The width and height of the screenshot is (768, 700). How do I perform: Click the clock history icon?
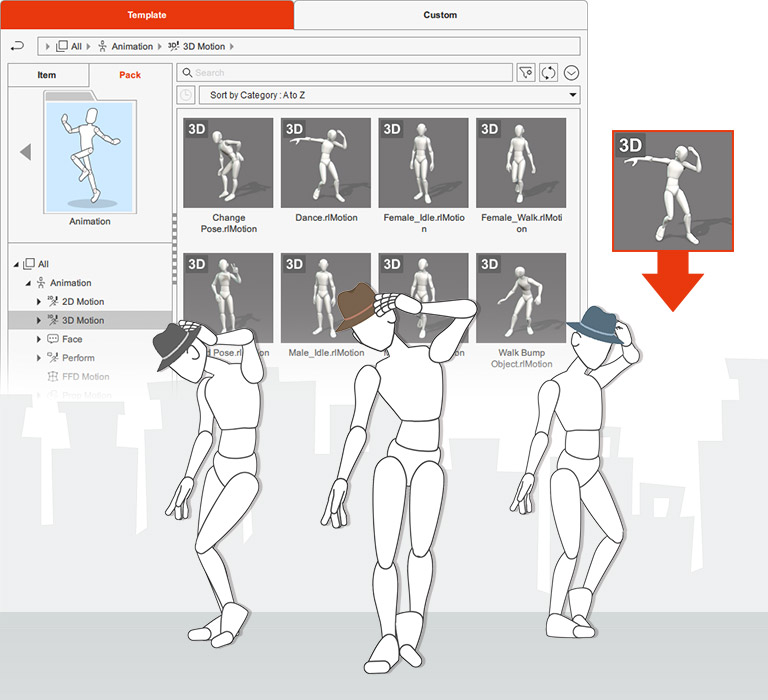186,95
